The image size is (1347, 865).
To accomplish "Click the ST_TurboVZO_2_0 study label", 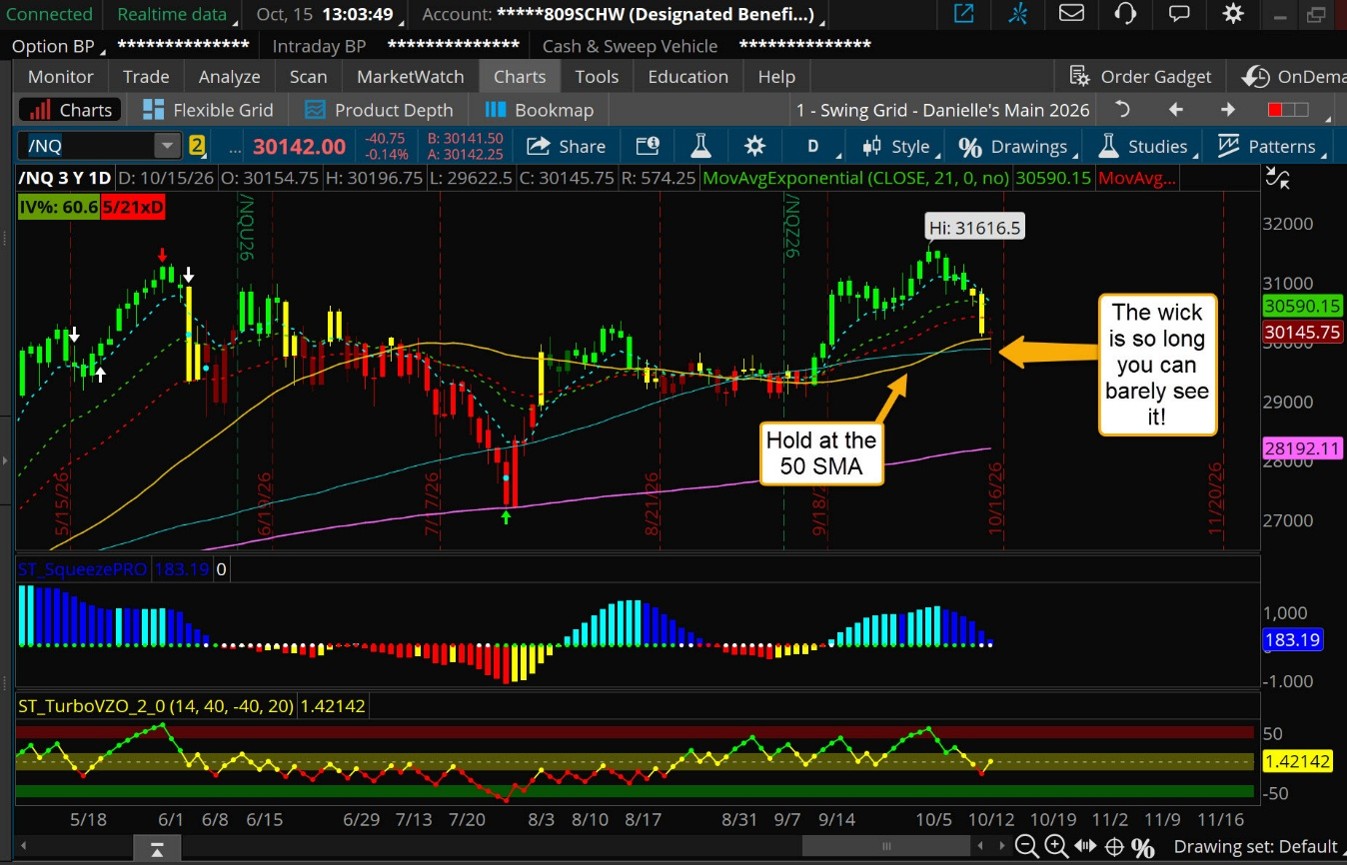I will click(x=156, y=706).
